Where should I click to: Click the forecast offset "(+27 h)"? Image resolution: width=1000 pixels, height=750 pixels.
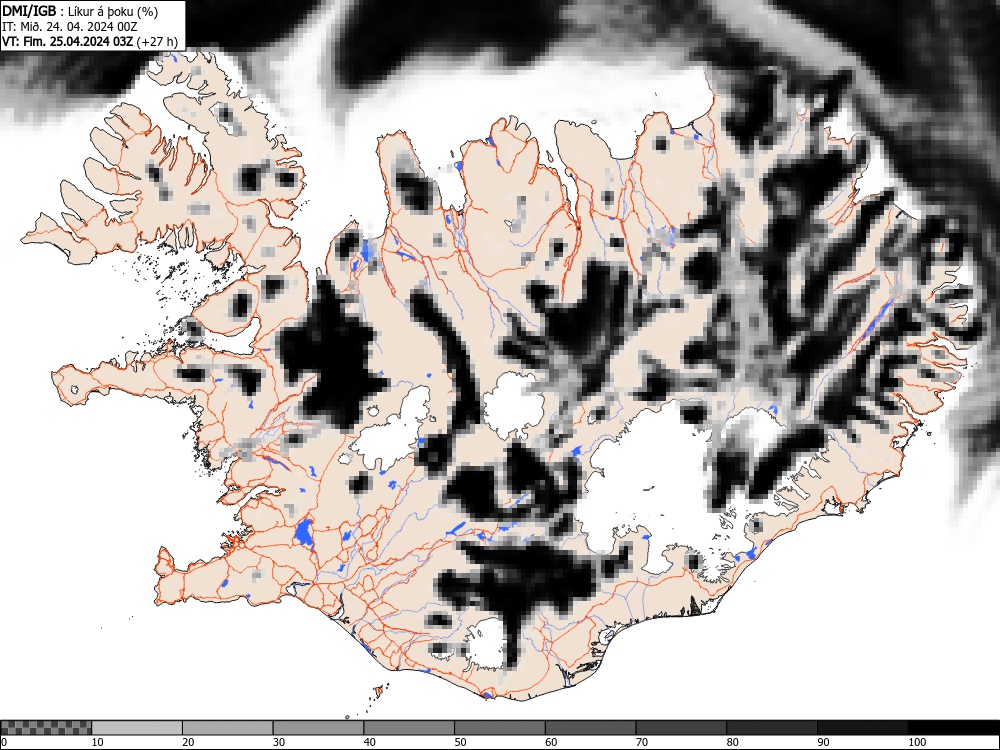click(x=158, y=42)
